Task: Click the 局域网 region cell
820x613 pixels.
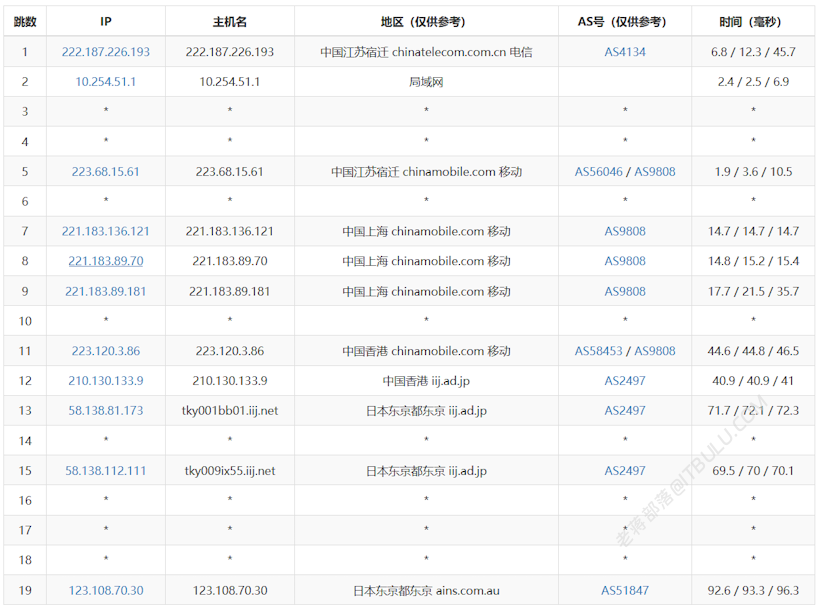Action: (x=426, y=82)
